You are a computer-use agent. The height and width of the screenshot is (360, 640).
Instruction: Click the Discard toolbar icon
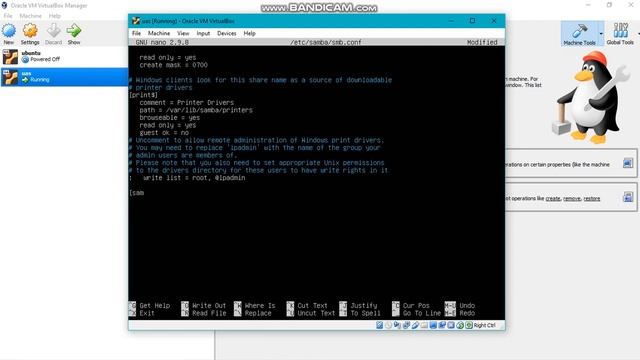tap(53, 34)
